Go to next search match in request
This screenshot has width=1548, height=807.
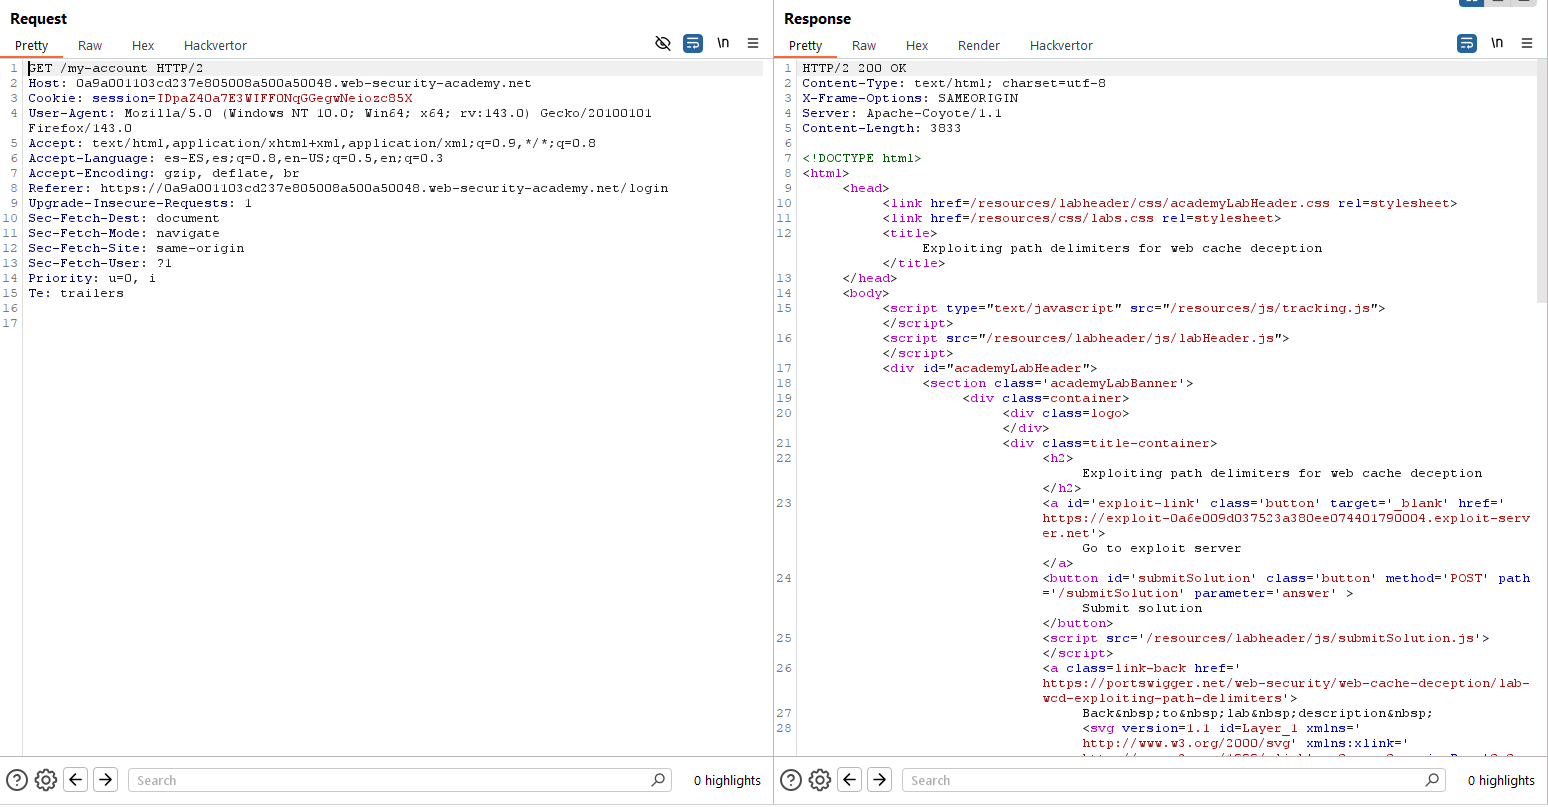click(106, 780)
